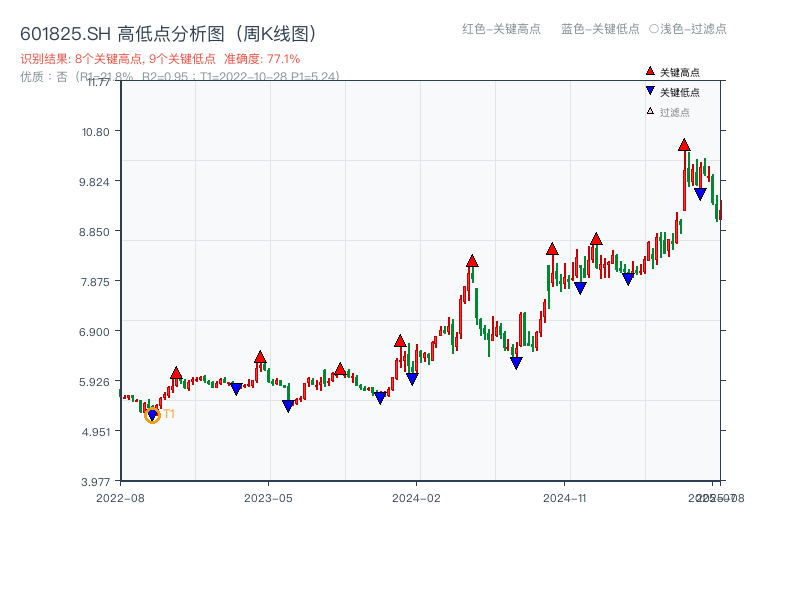Image resolution: width=800 pixels, height=600 pixels.
Task: Click the 7.875 y-axis label
Action: pyautogui.click(x=95, y=282)
